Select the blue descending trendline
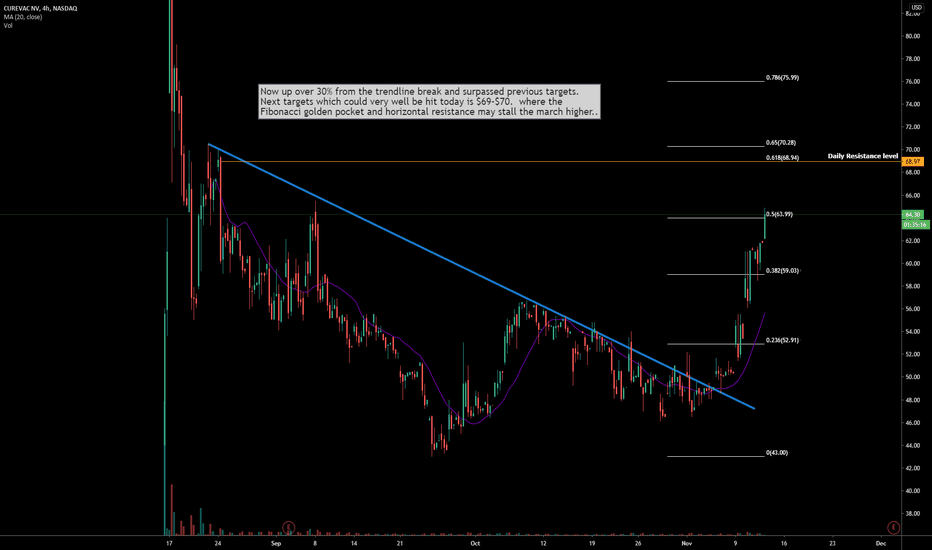 pyautogui.click(x=481, y=276)
